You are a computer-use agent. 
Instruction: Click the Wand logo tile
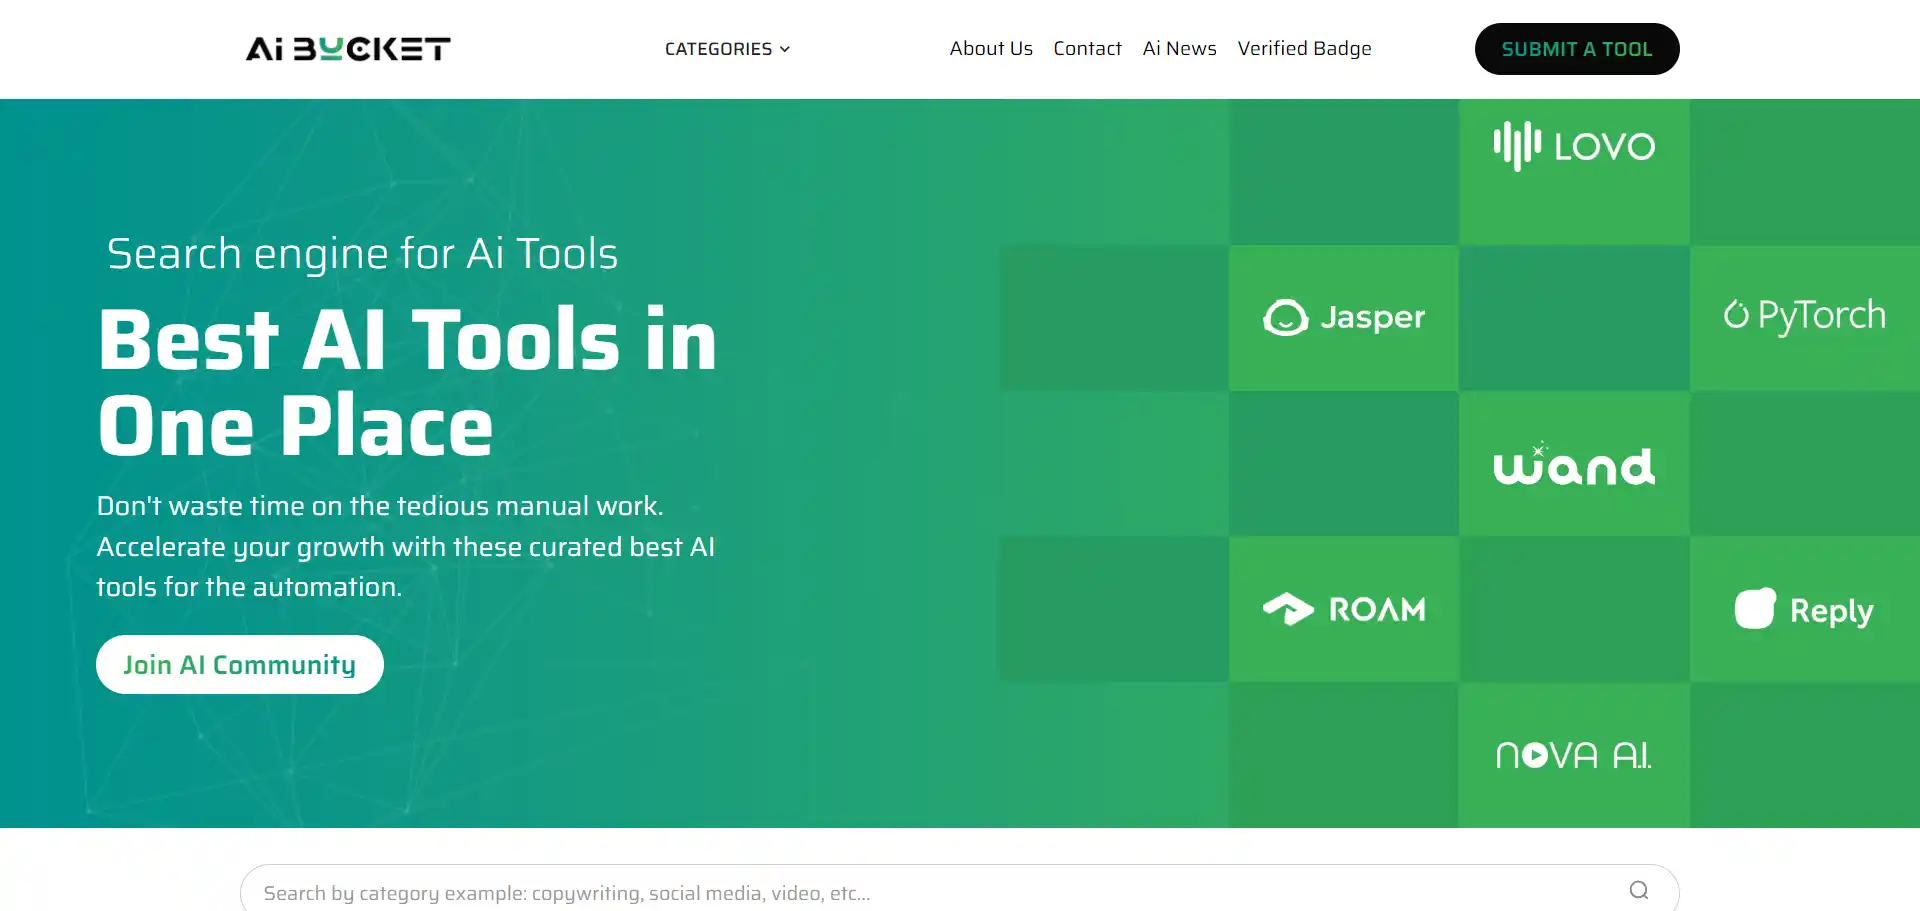1574,465
